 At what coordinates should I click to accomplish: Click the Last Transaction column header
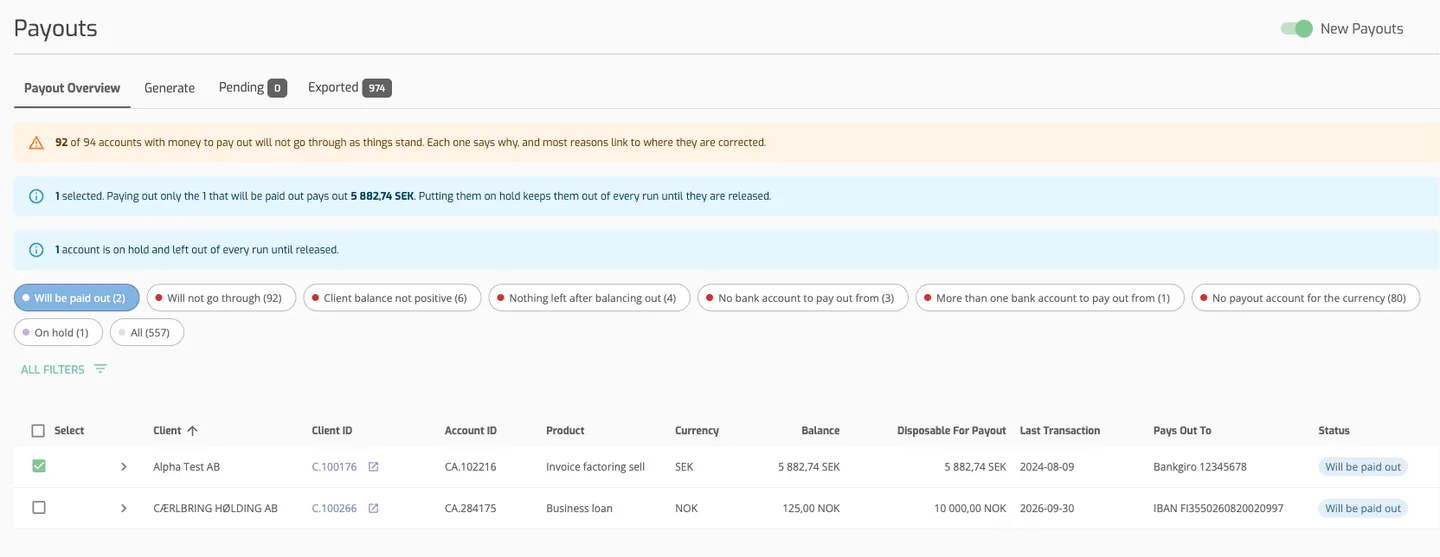point(1060,431)
